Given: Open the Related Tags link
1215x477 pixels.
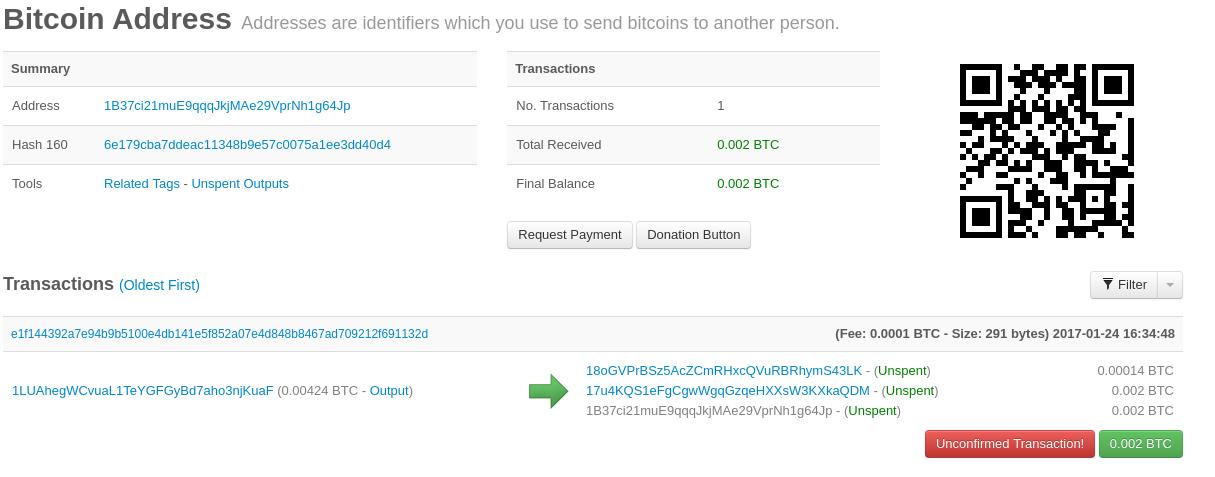Looking at the screenshot, I should point(142,184).
